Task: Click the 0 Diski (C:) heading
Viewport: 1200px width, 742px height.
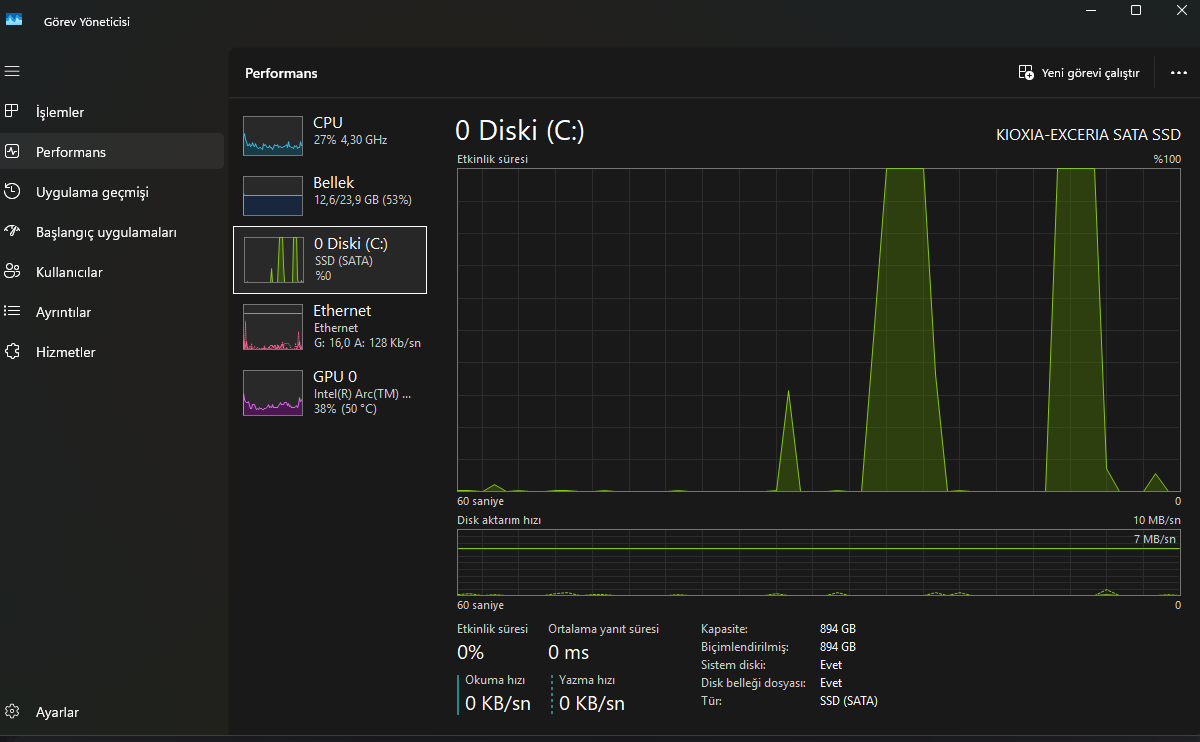Action: [x=519, y=130]
